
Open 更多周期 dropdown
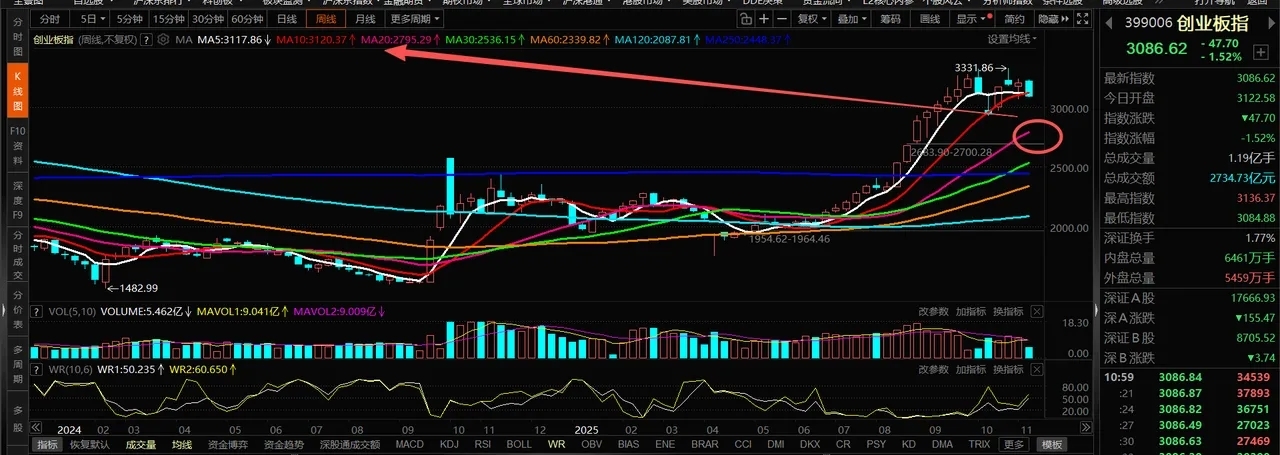413,19
